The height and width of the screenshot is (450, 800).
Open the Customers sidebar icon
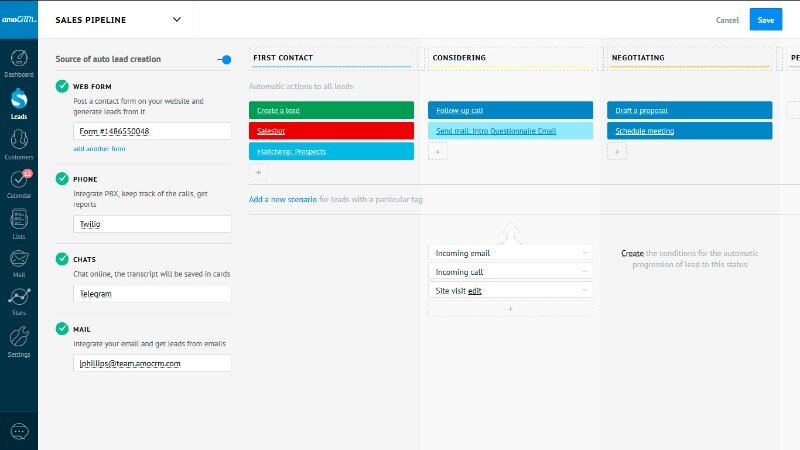(18, 142)
